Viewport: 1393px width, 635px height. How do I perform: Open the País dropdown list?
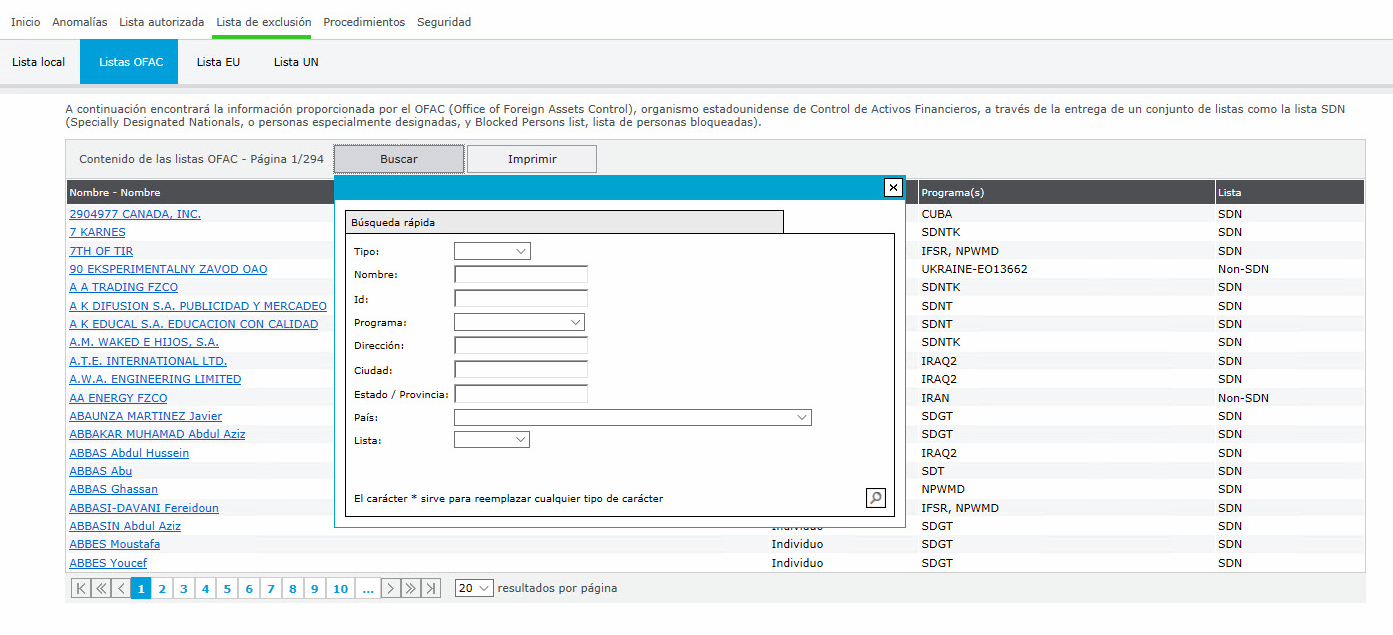[632, 417]
